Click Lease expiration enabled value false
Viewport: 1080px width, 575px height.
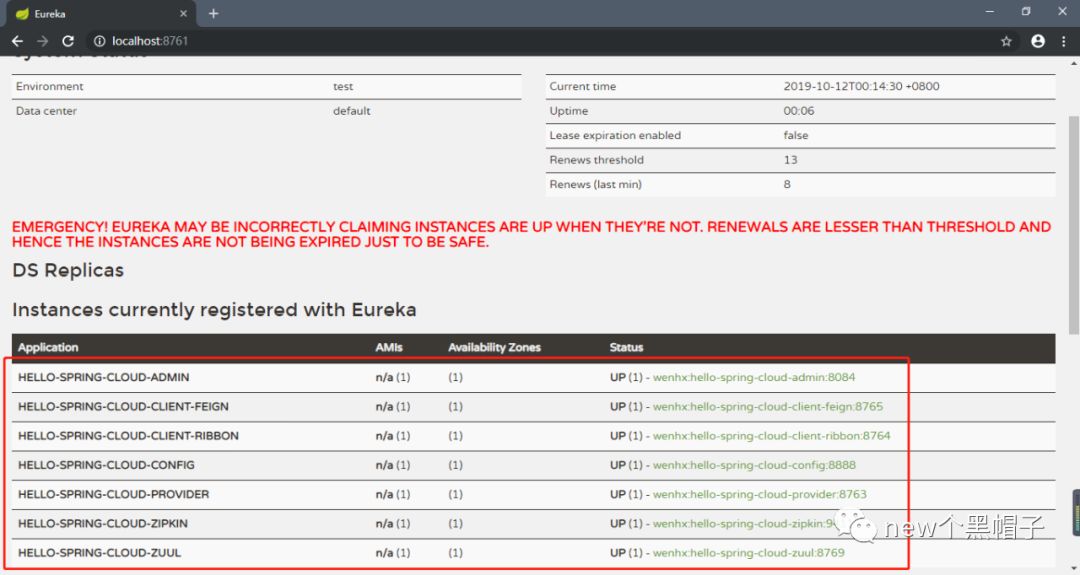[x=796, y=136]
